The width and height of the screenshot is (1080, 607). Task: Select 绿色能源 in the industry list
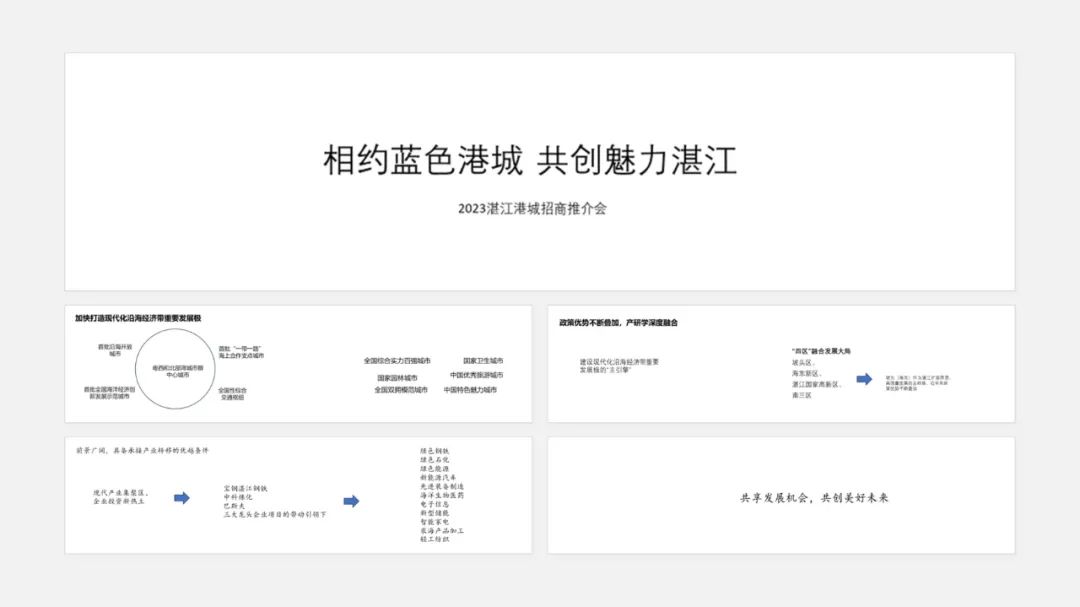tap(435, 469)
